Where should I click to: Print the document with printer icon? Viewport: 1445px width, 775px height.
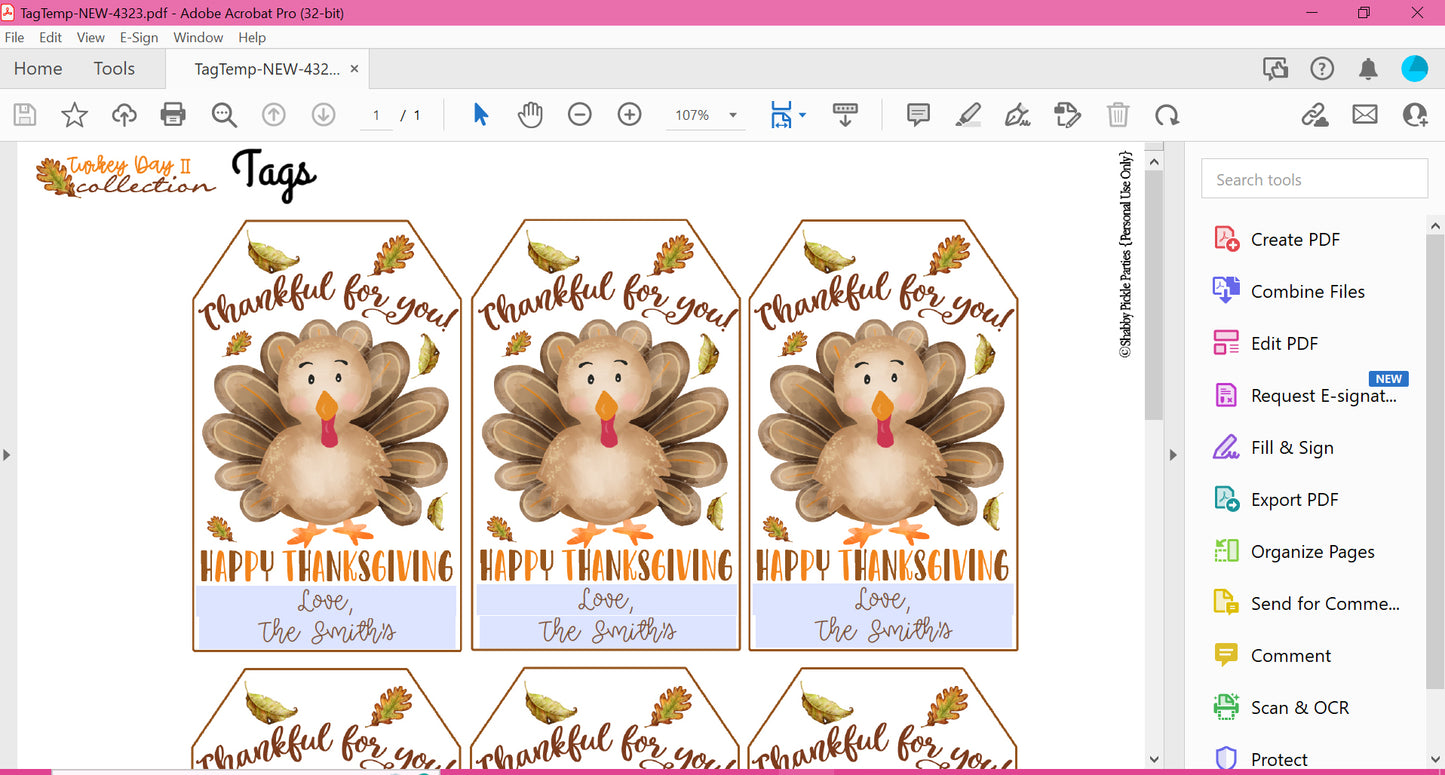[x=173, y=115]
